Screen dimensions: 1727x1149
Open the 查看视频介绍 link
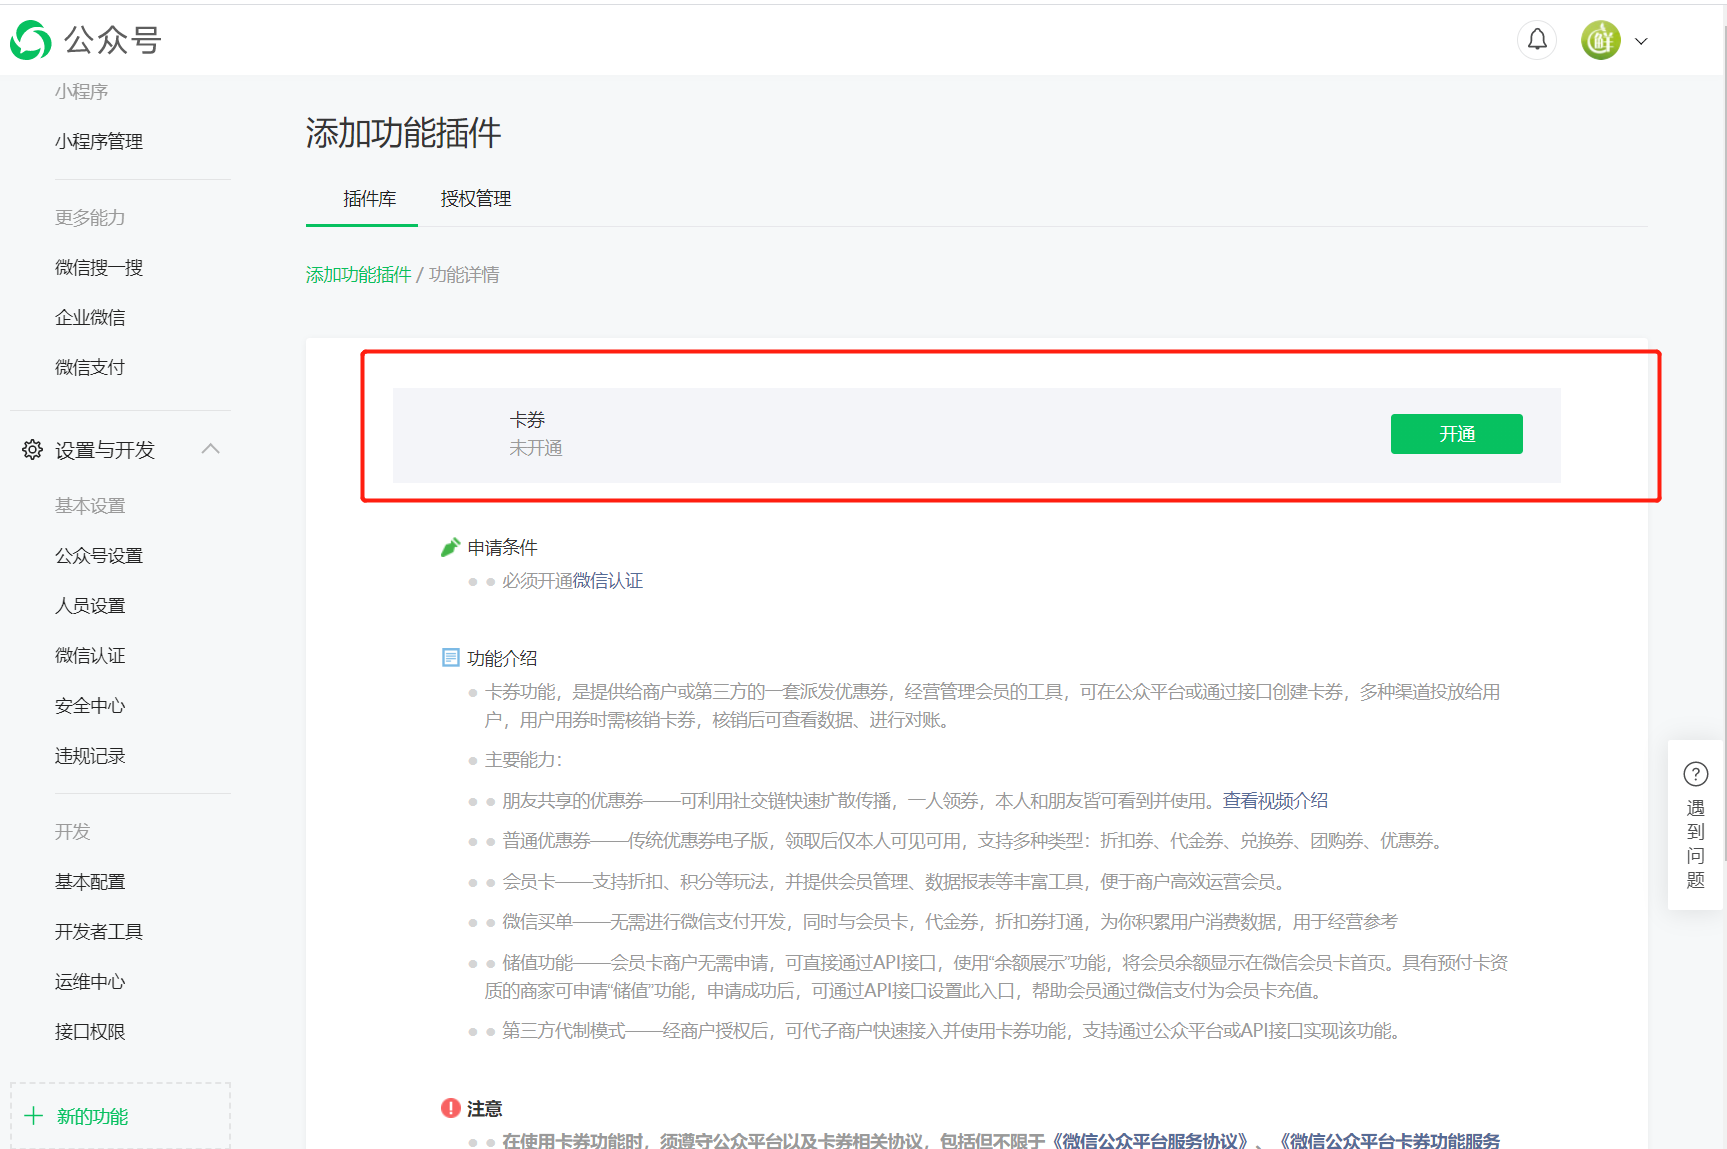click(x=1275, y=801)
